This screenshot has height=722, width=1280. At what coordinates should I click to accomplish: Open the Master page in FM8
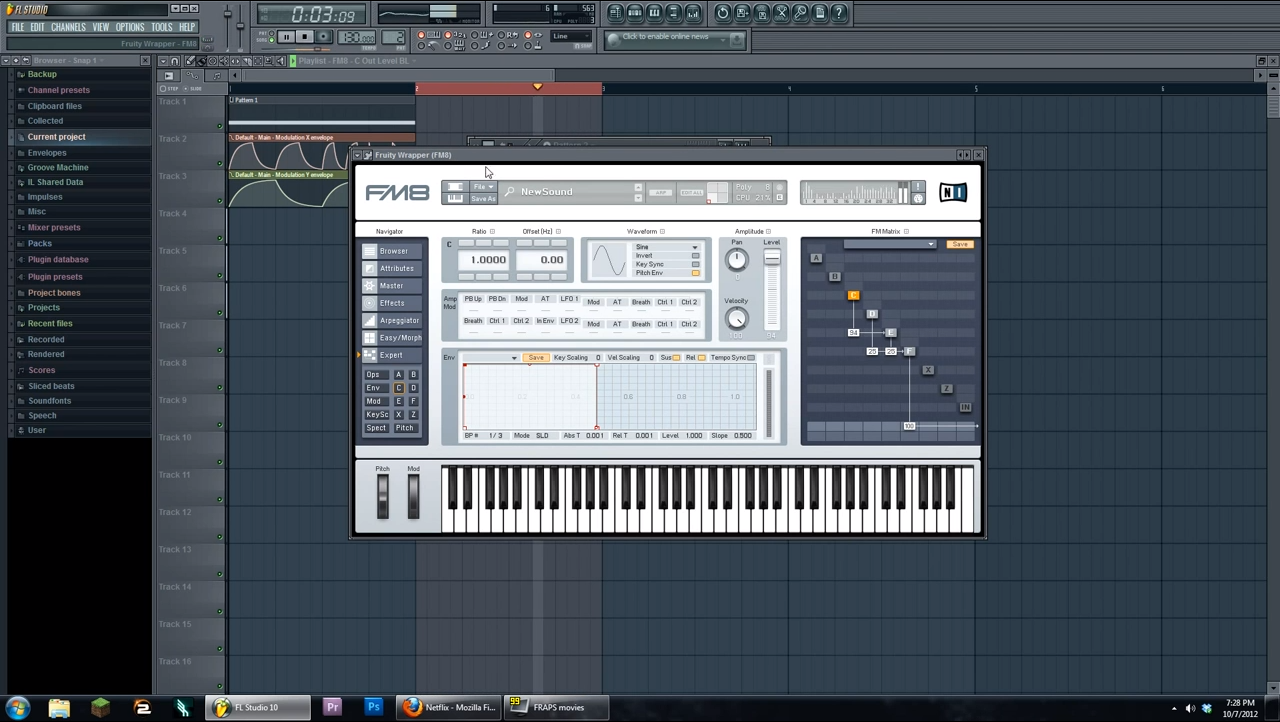coord(394,286)
